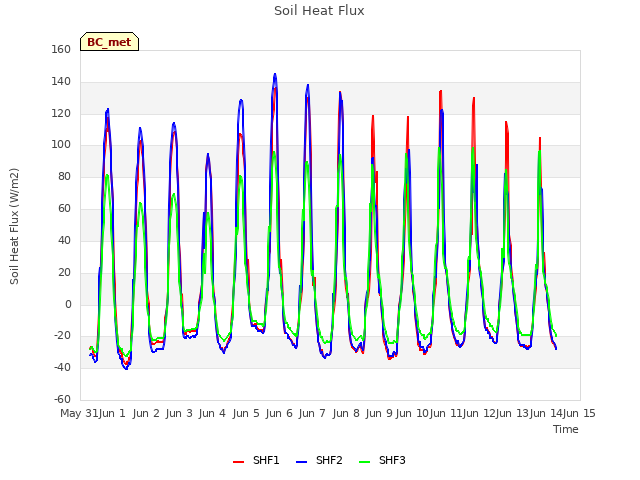The height and width of the screenshot is (480, 640).
Task: Click the Jun 13 x-axis tick label
Action: tap(512, 413)
